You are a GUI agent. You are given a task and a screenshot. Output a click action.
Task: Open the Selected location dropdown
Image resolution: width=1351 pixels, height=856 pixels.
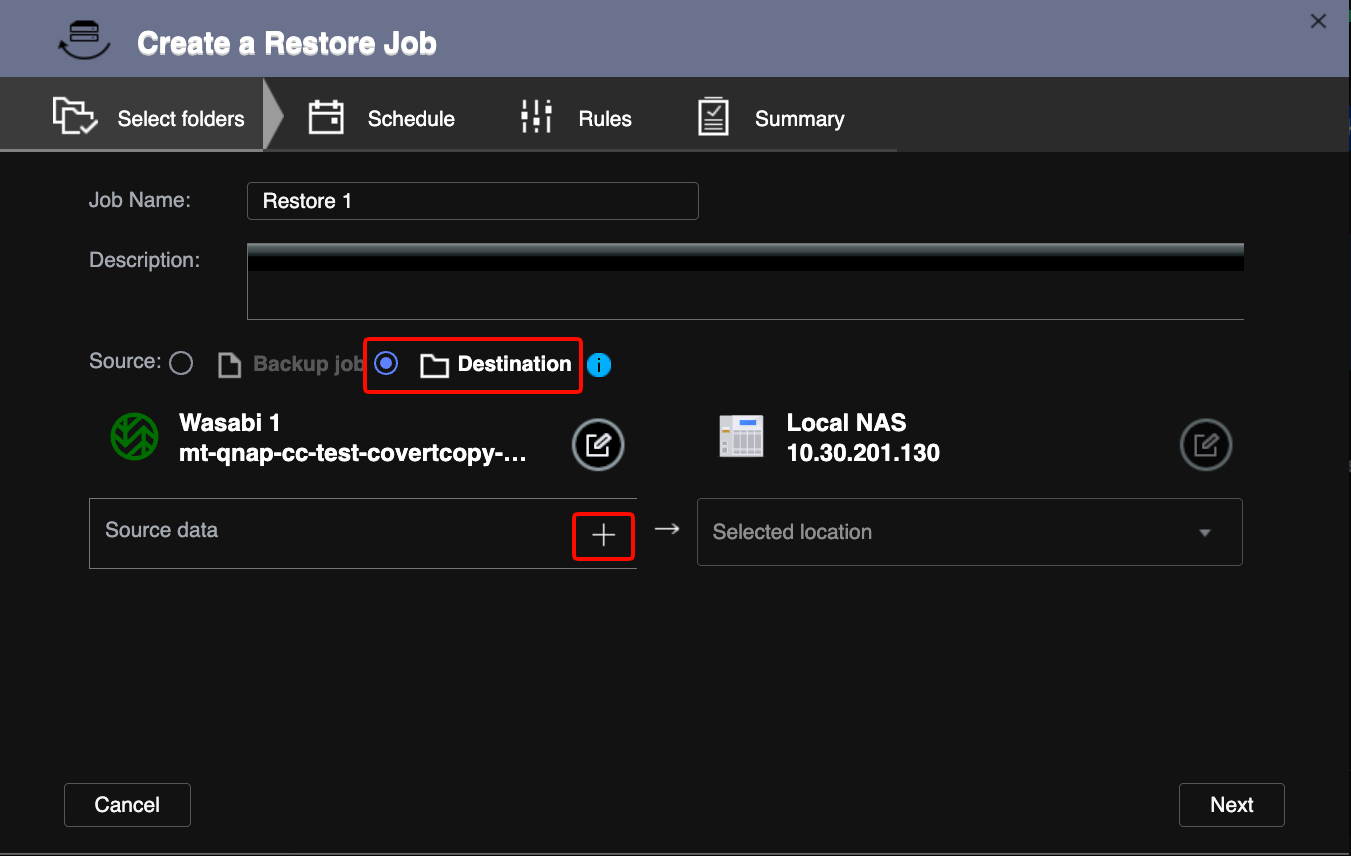pyautogui.click(x=969, y=532)
